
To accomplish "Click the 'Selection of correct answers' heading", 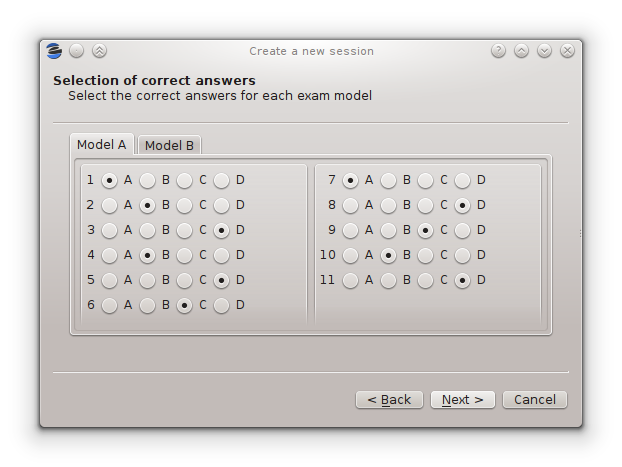I will pyautogui.click(x=154, y=81).
